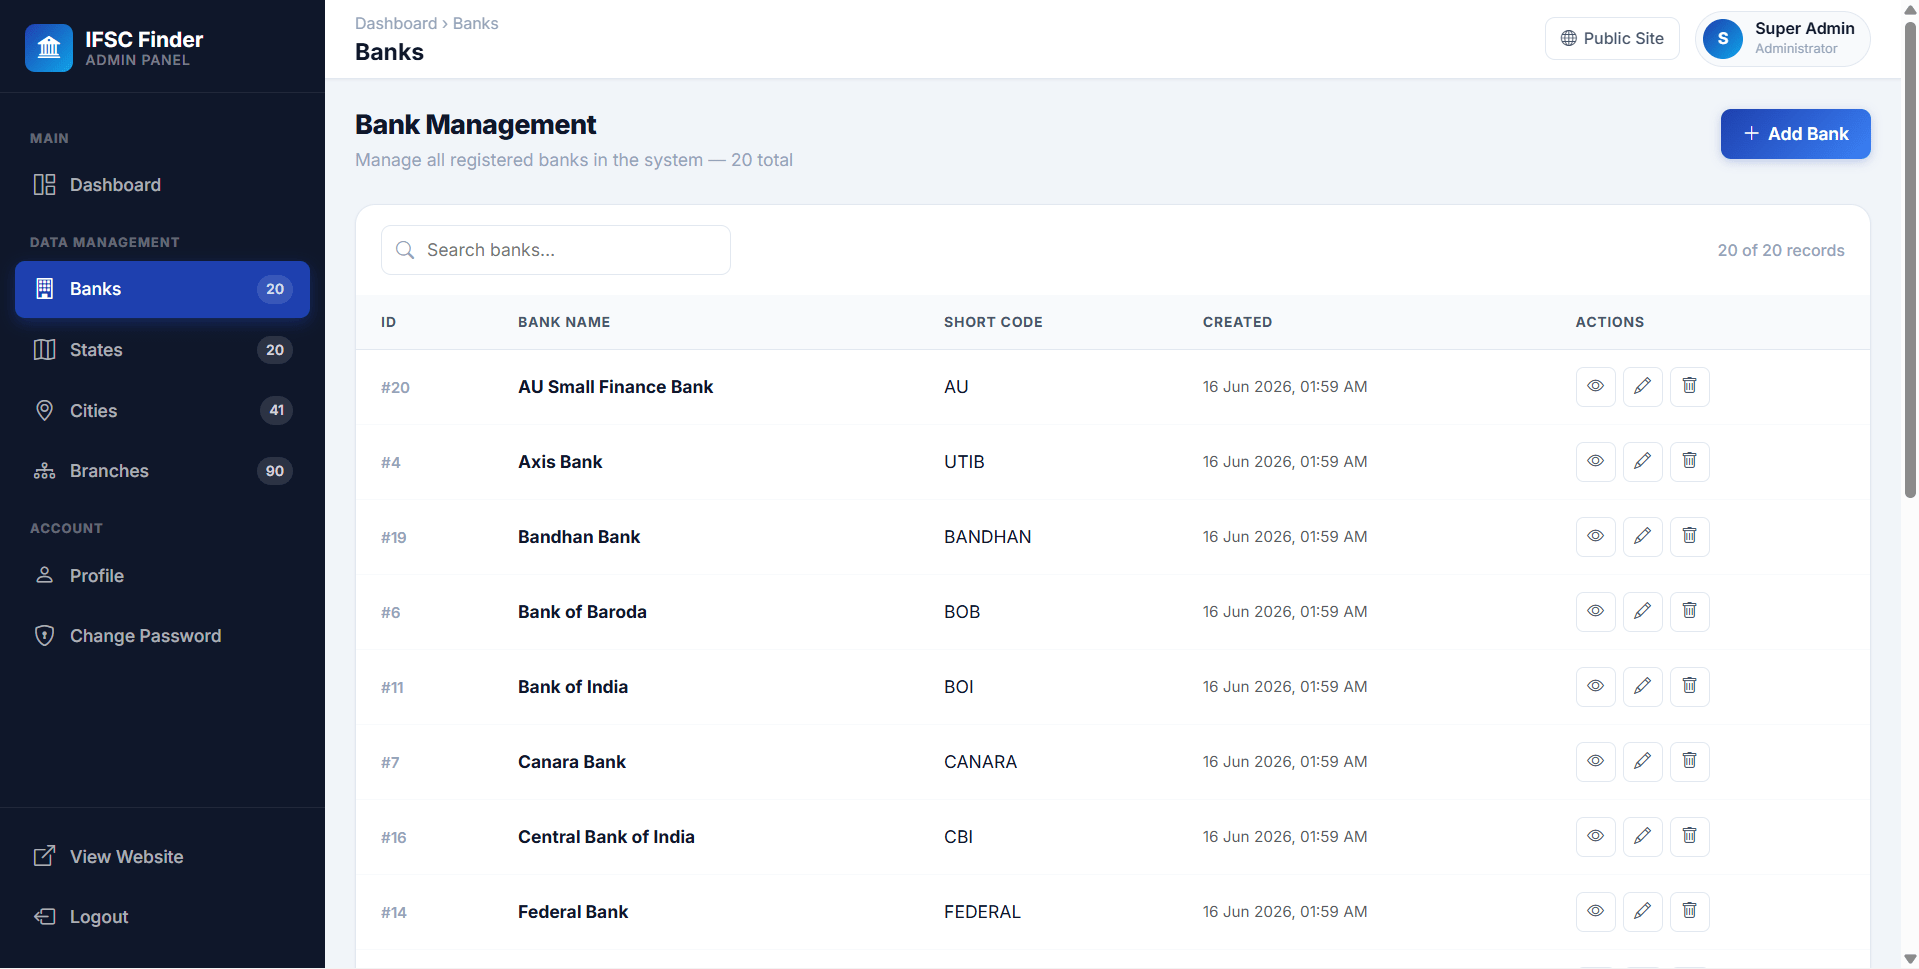Click the FEDERAL short code cell

pyautogui.click(x=982, y=912)
